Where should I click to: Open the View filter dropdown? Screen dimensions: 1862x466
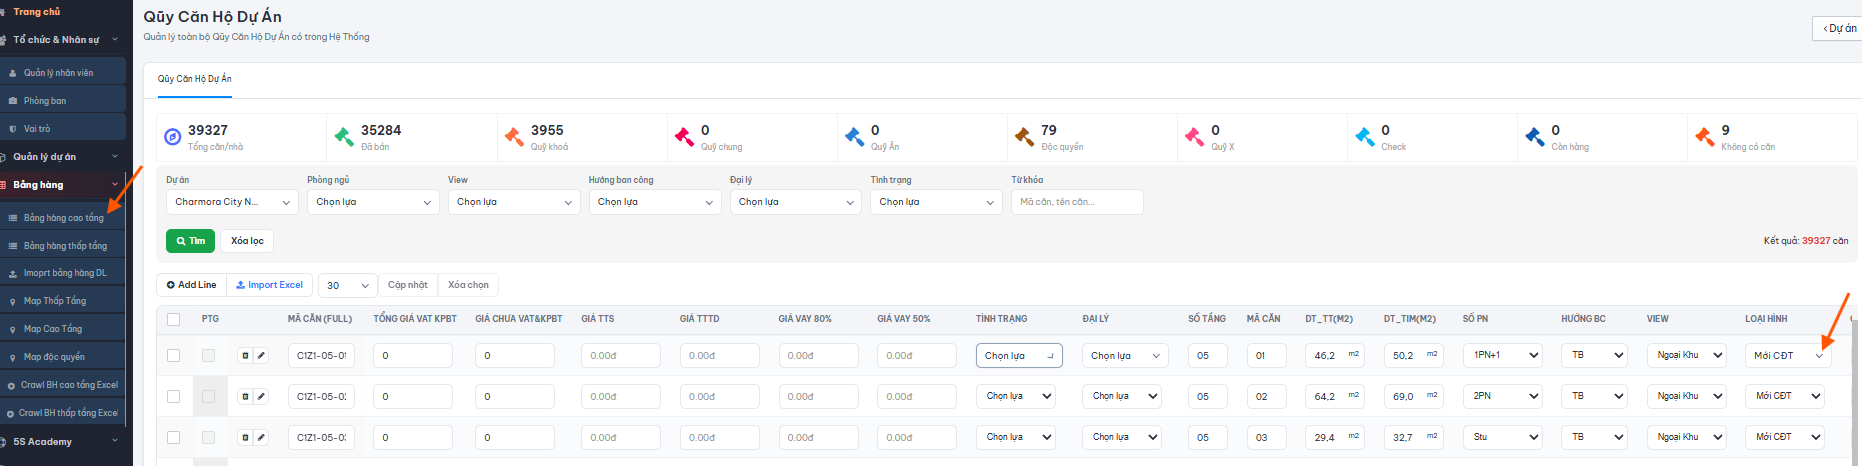tap(514, 202)
